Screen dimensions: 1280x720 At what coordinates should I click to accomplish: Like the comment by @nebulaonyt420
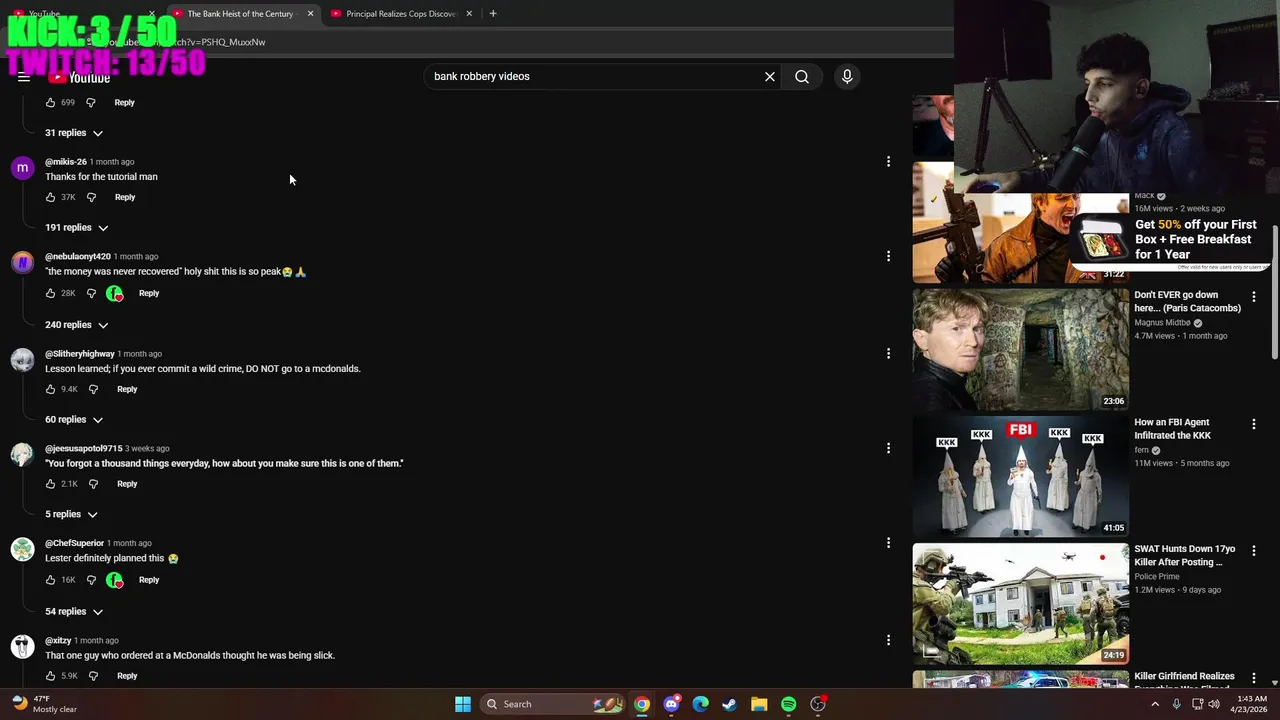coord(51,293)
